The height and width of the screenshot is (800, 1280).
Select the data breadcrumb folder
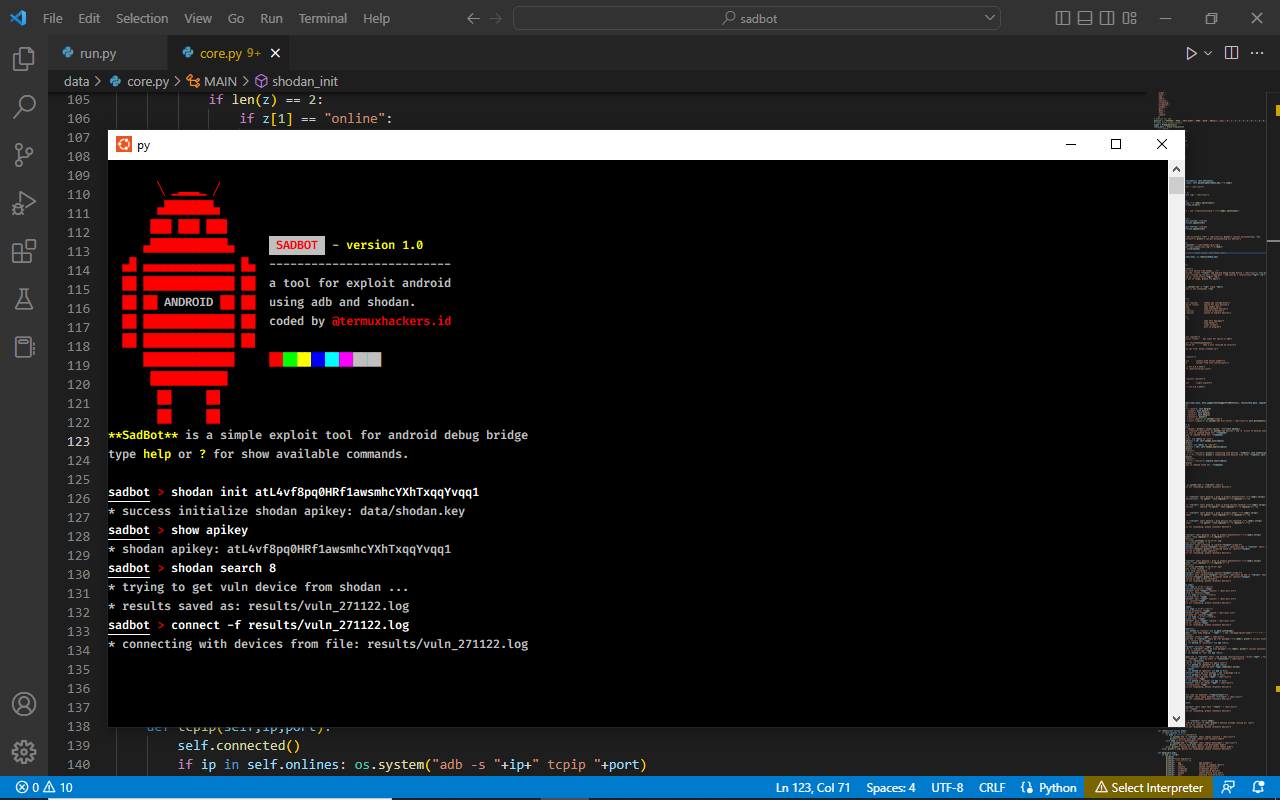click(76, 81)
